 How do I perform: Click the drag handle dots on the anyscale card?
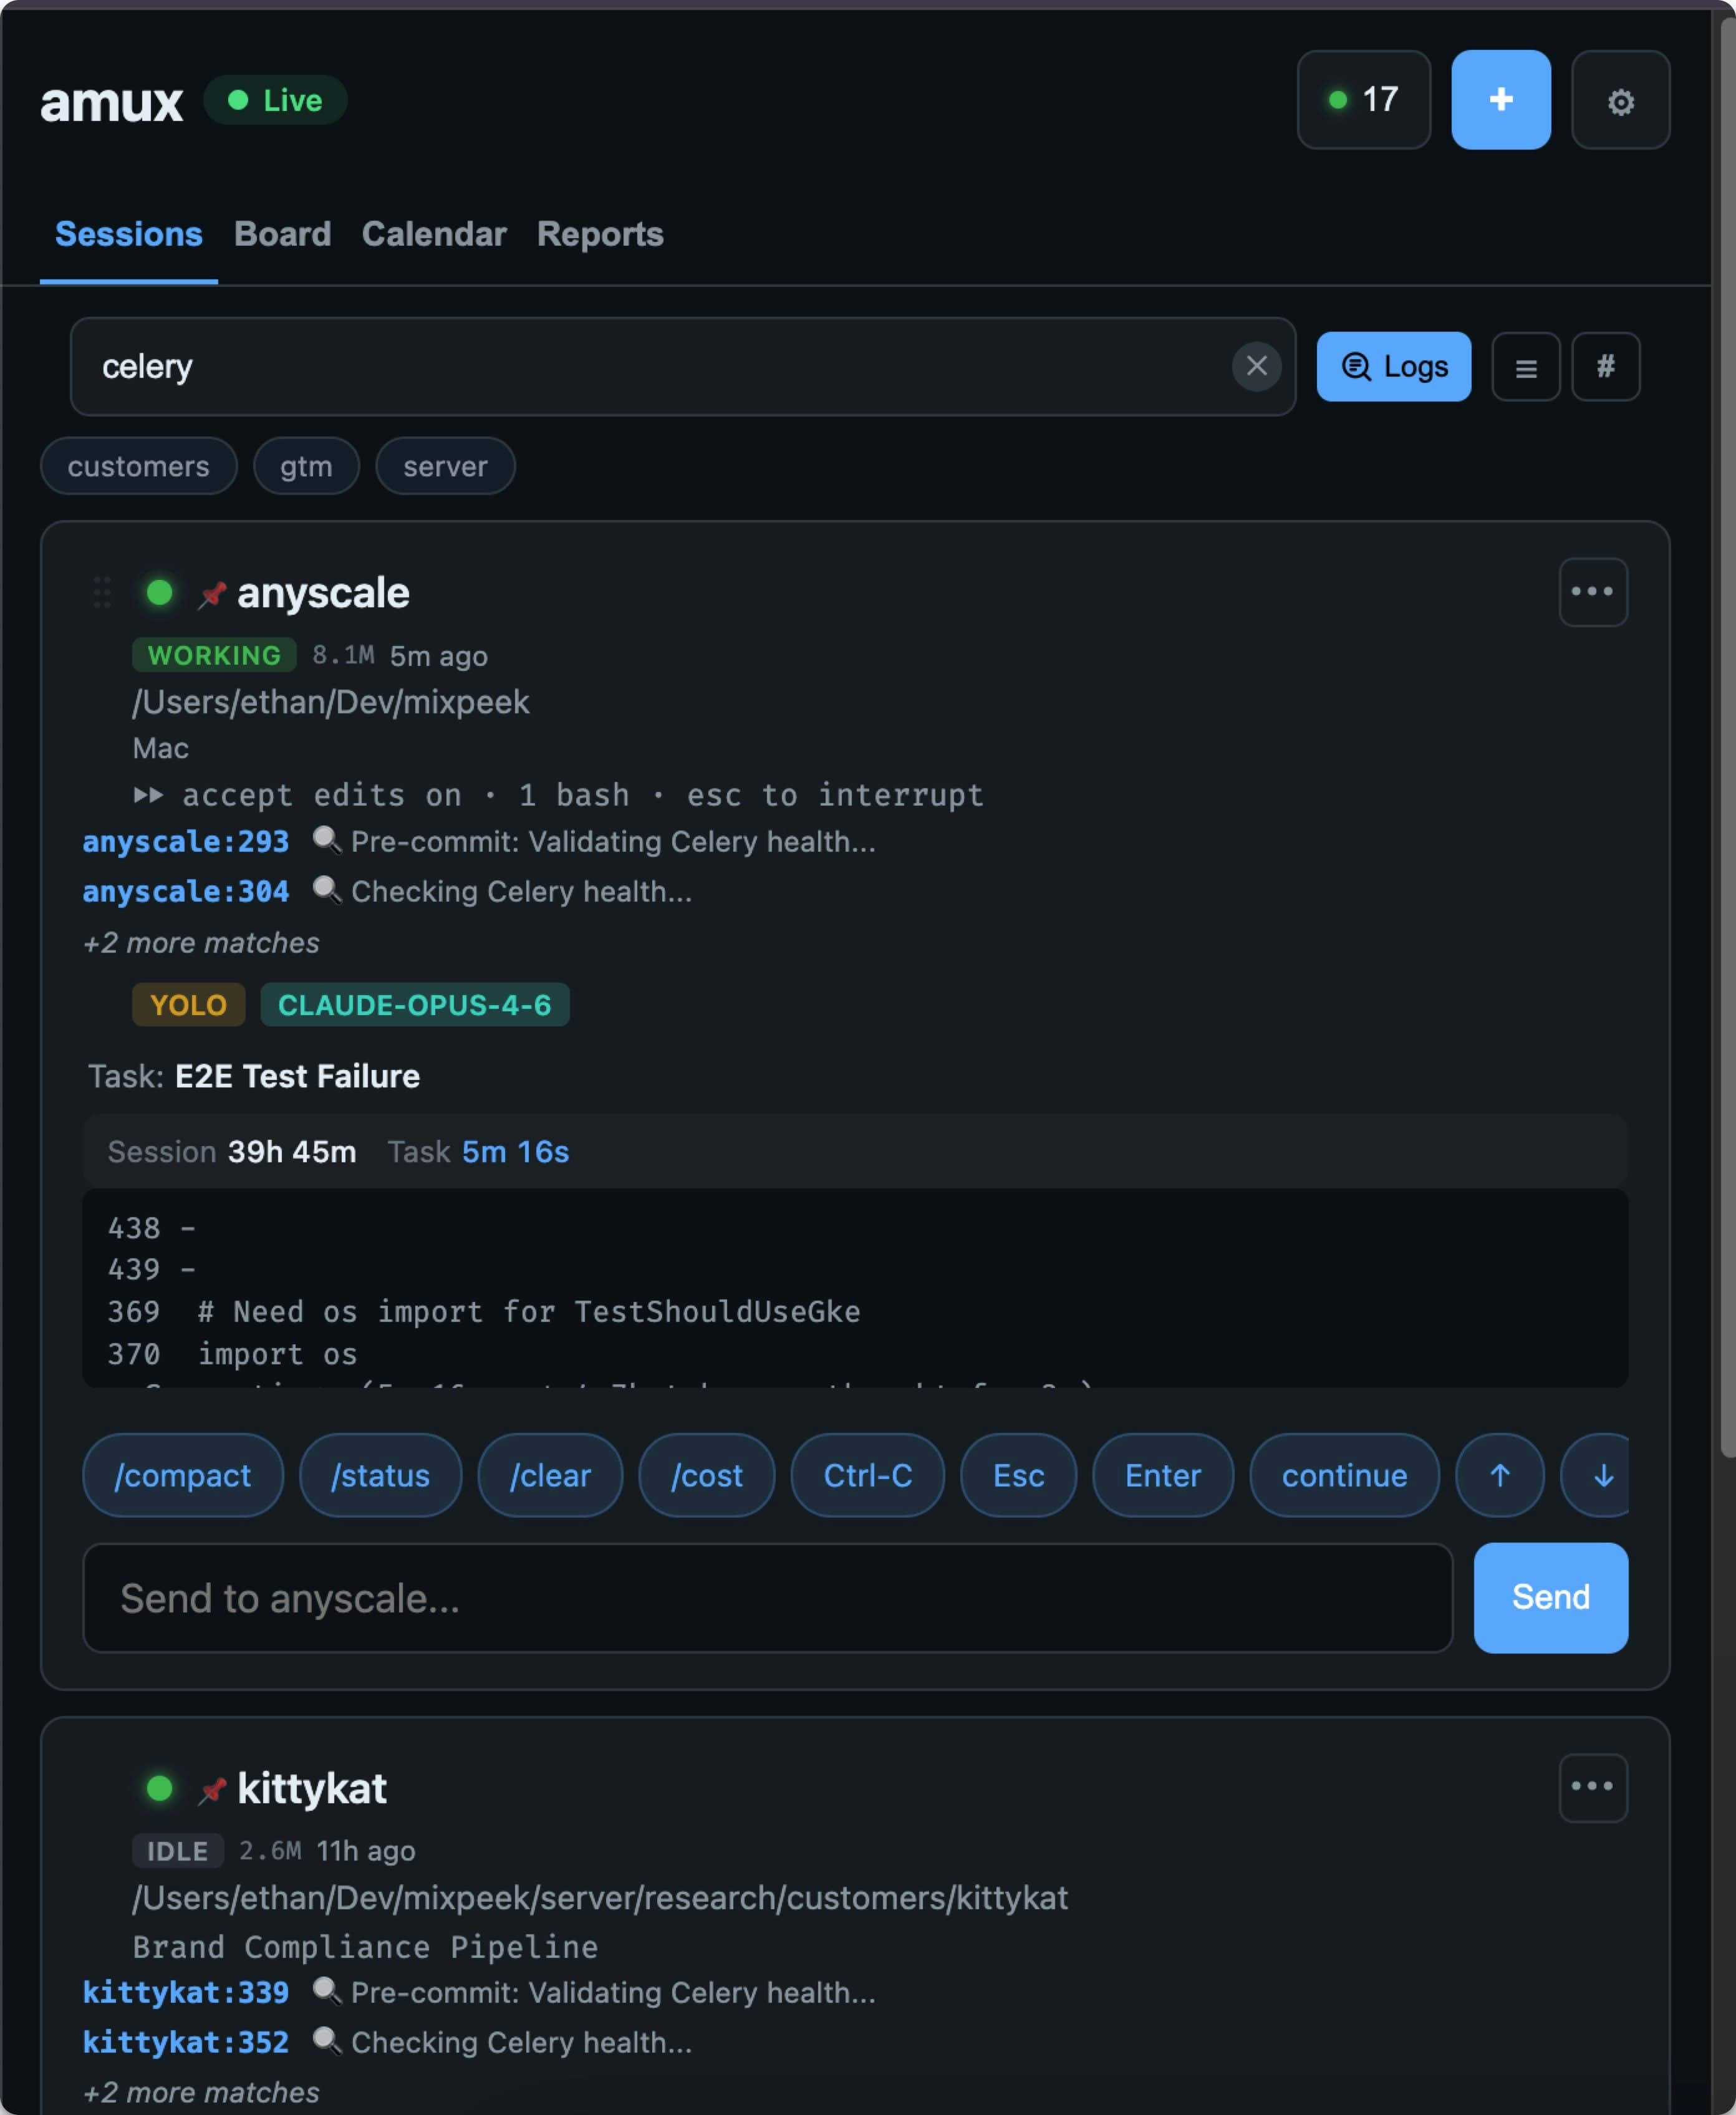(x=101, y=592)
